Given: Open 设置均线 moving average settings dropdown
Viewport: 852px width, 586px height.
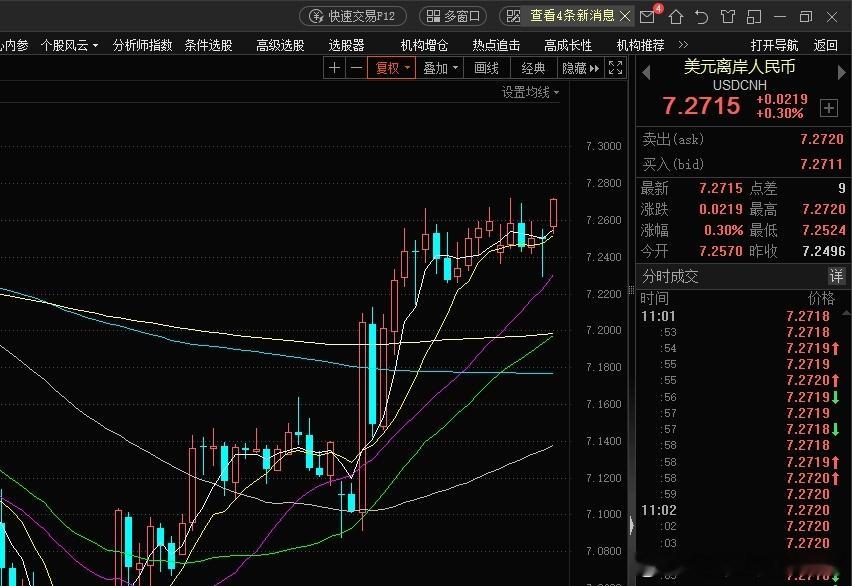Looking at the screenshot, I should click(530, 92).
